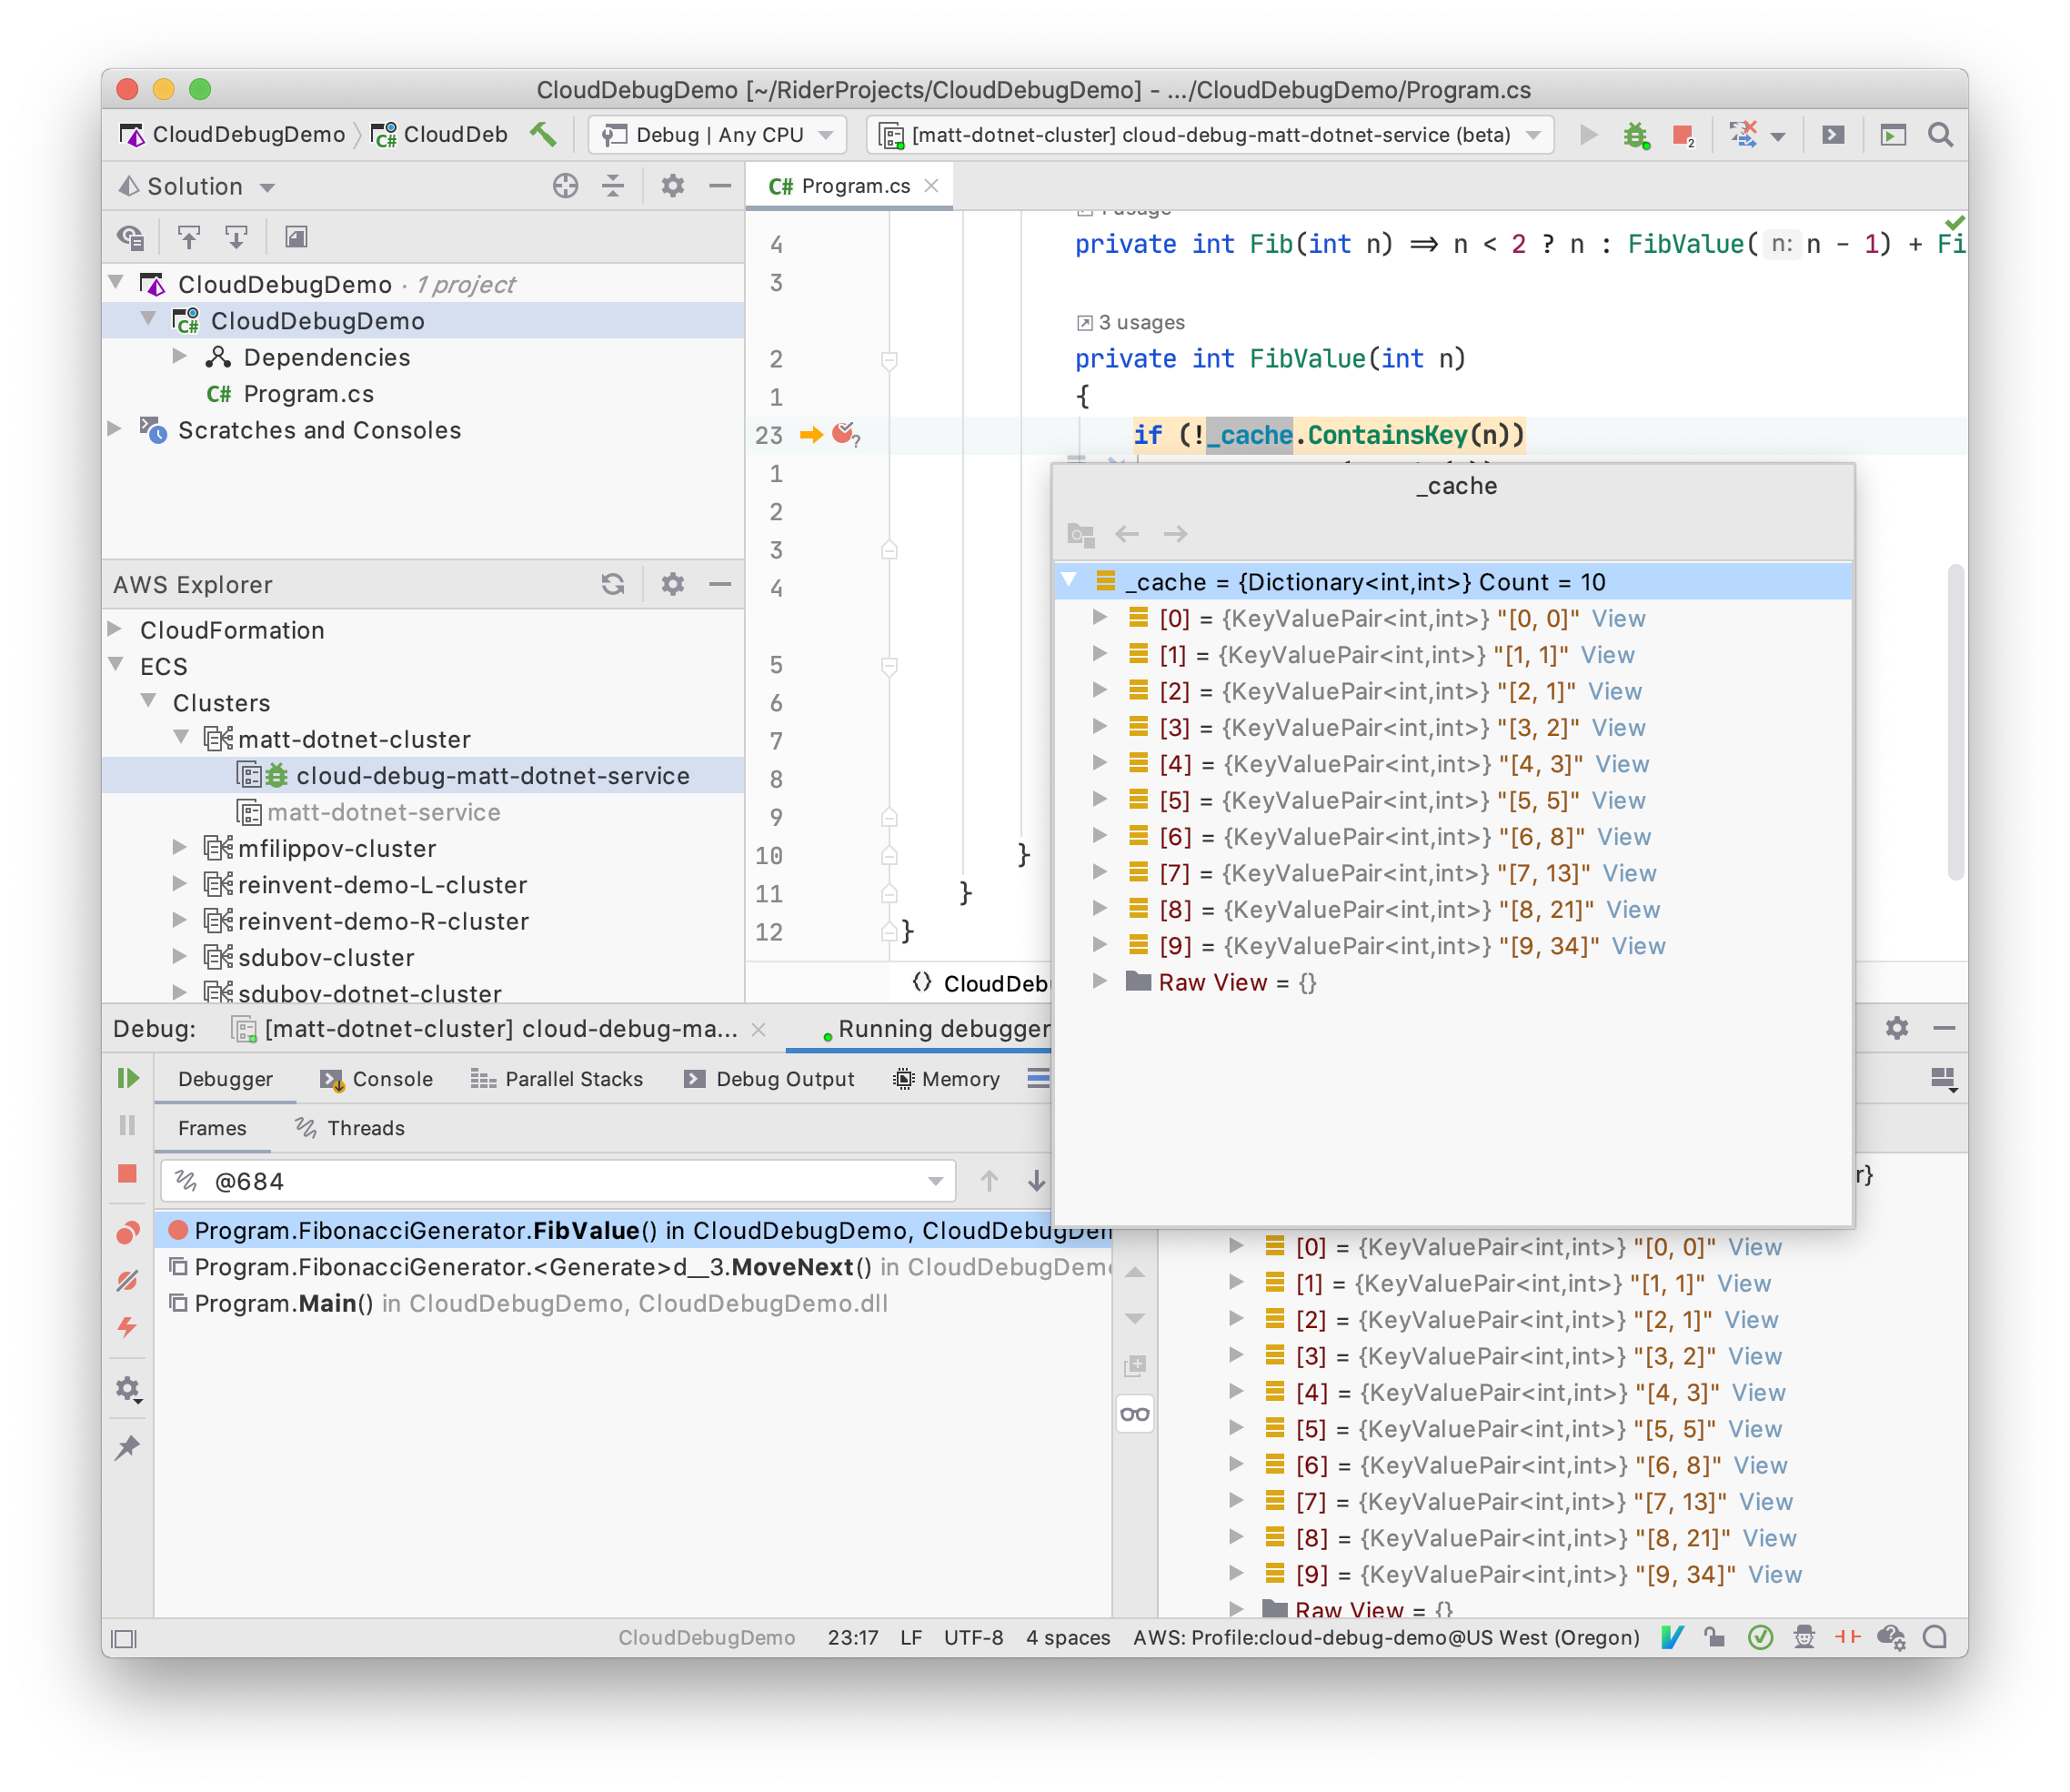2070x1792 pixels.
Task: Start debugging with the green bug icon
Action: (1636, 134)
